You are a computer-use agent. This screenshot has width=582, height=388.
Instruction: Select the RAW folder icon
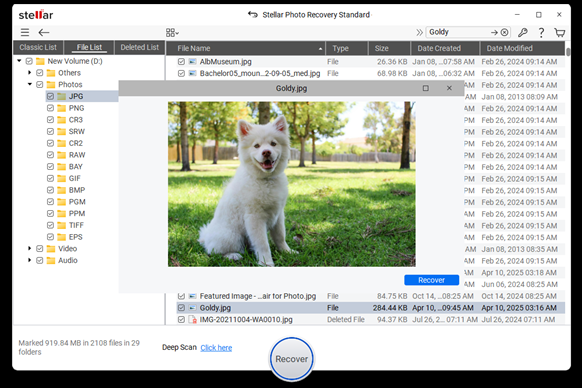click(x=62, y=155)
